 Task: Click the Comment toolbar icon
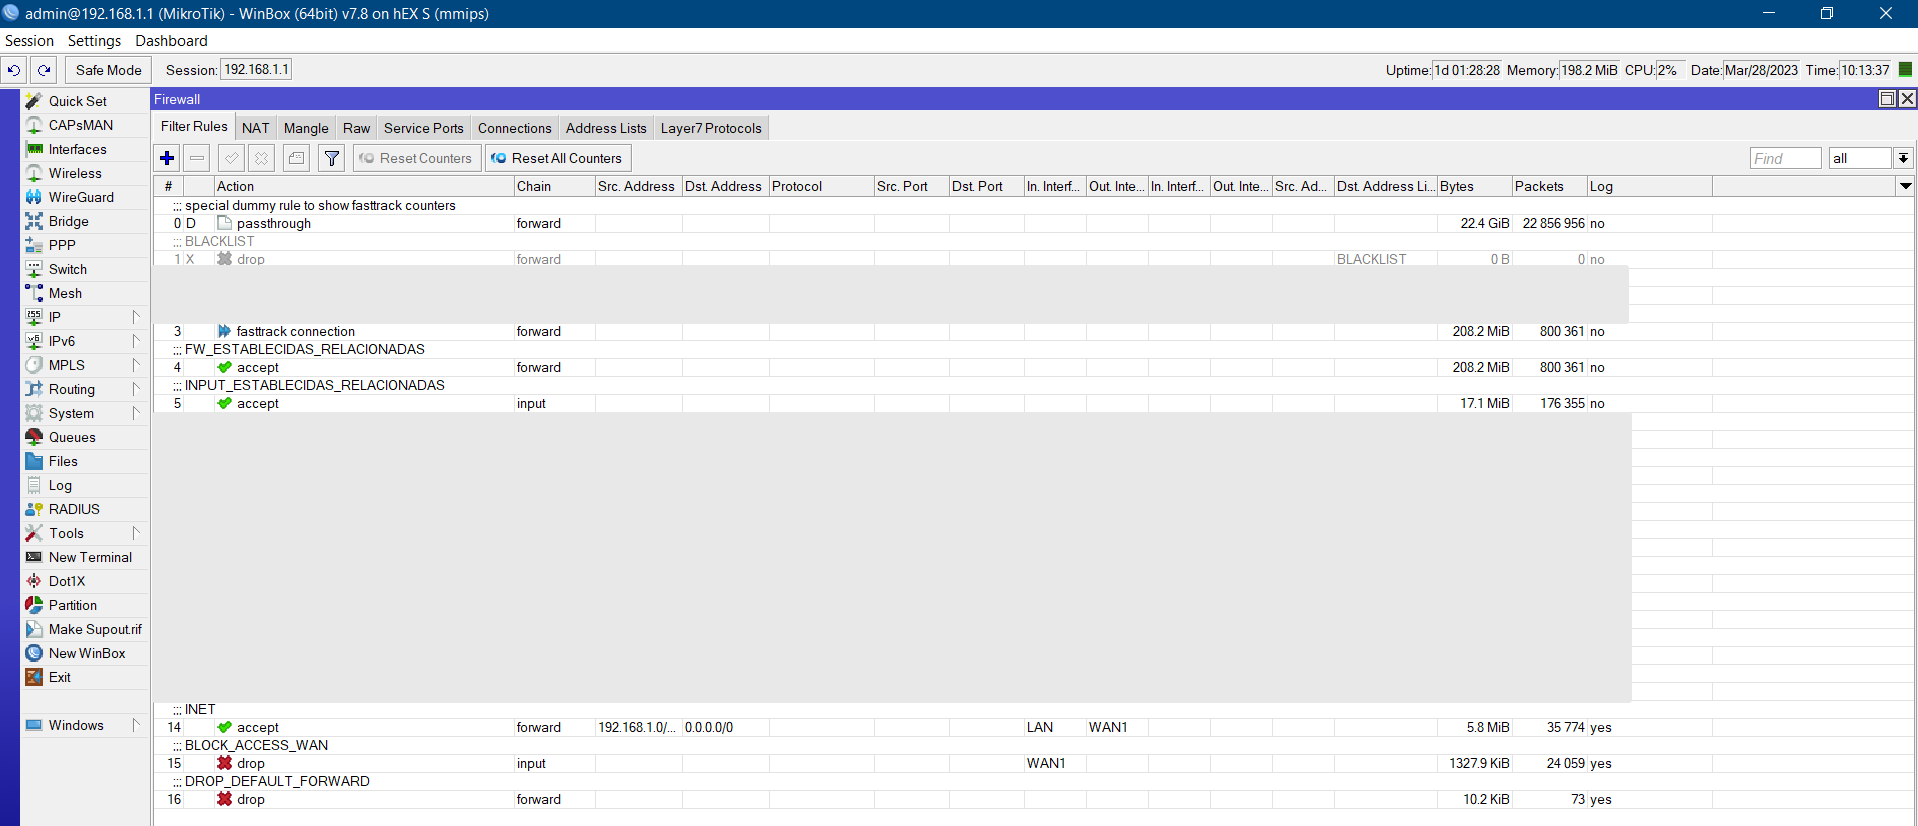coord(296,158)
